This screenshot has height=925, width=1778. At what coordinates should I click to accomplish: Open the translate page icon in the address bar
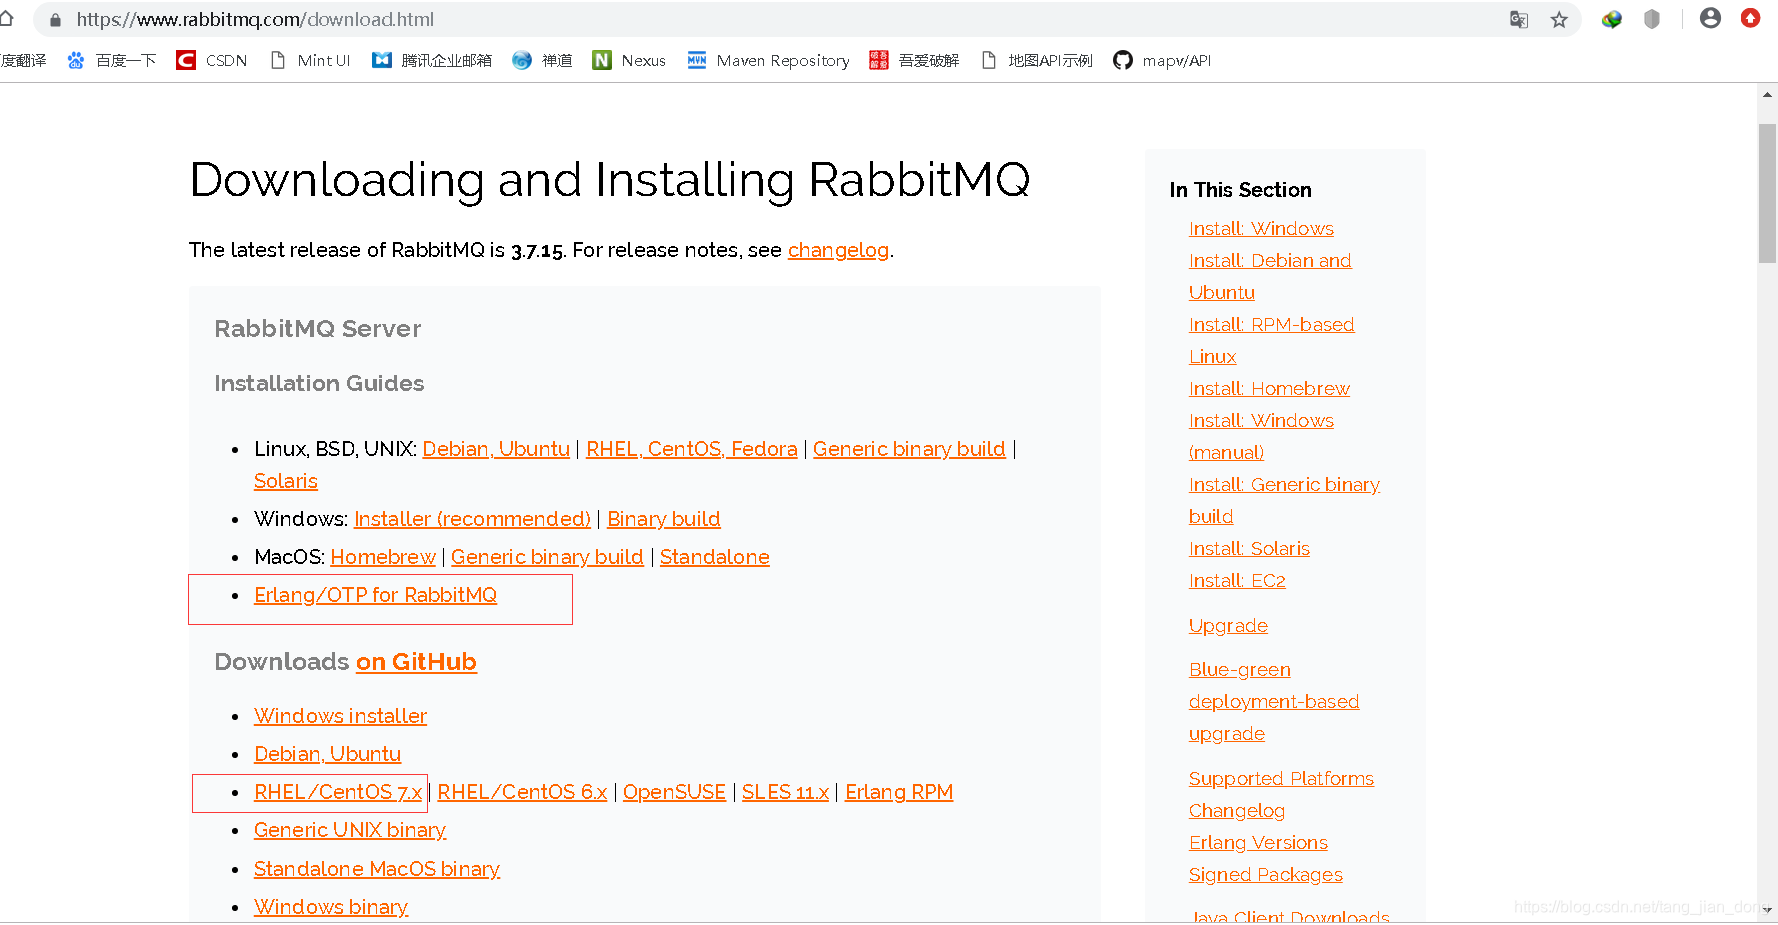tap(1519, 20)
